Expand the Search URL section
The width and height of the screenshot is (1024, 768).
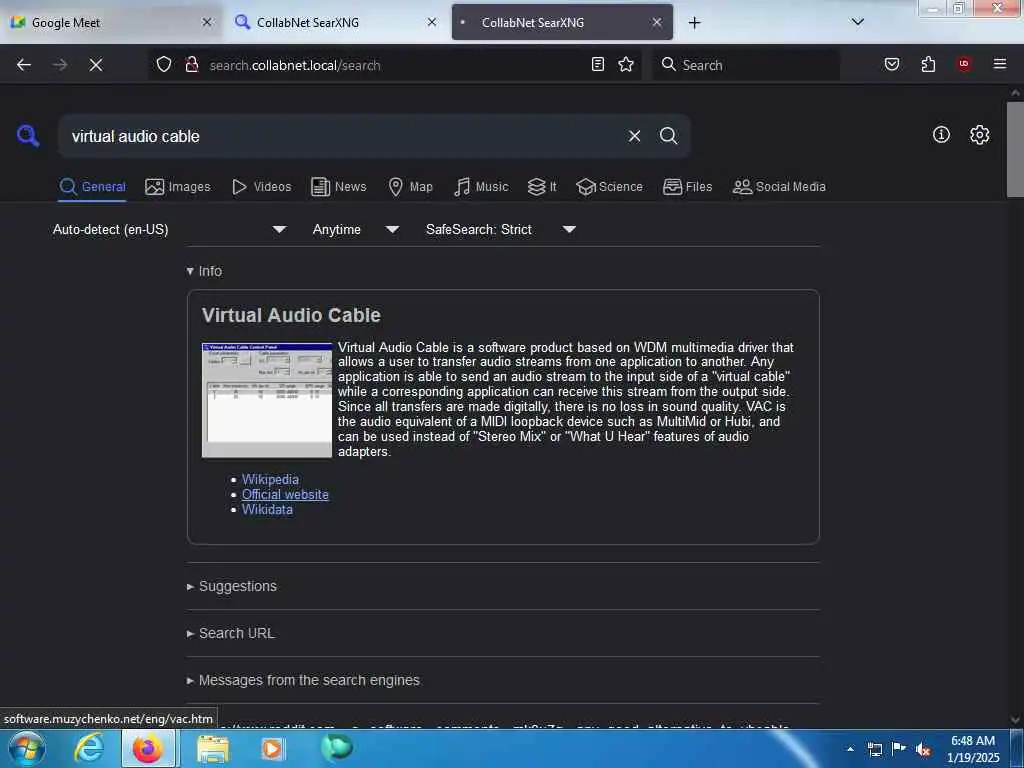tap(231, 633)
